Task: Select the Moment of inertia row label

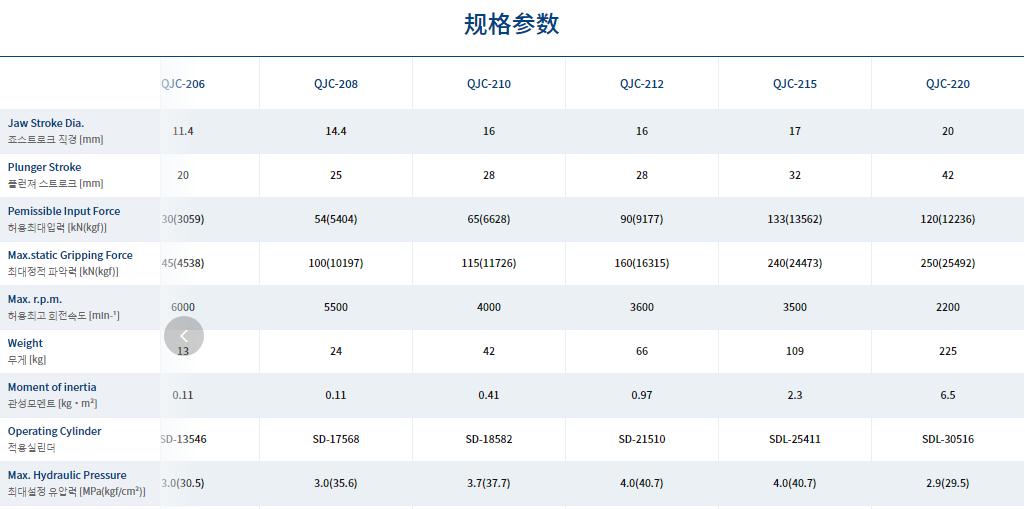Action: (52, 387)
